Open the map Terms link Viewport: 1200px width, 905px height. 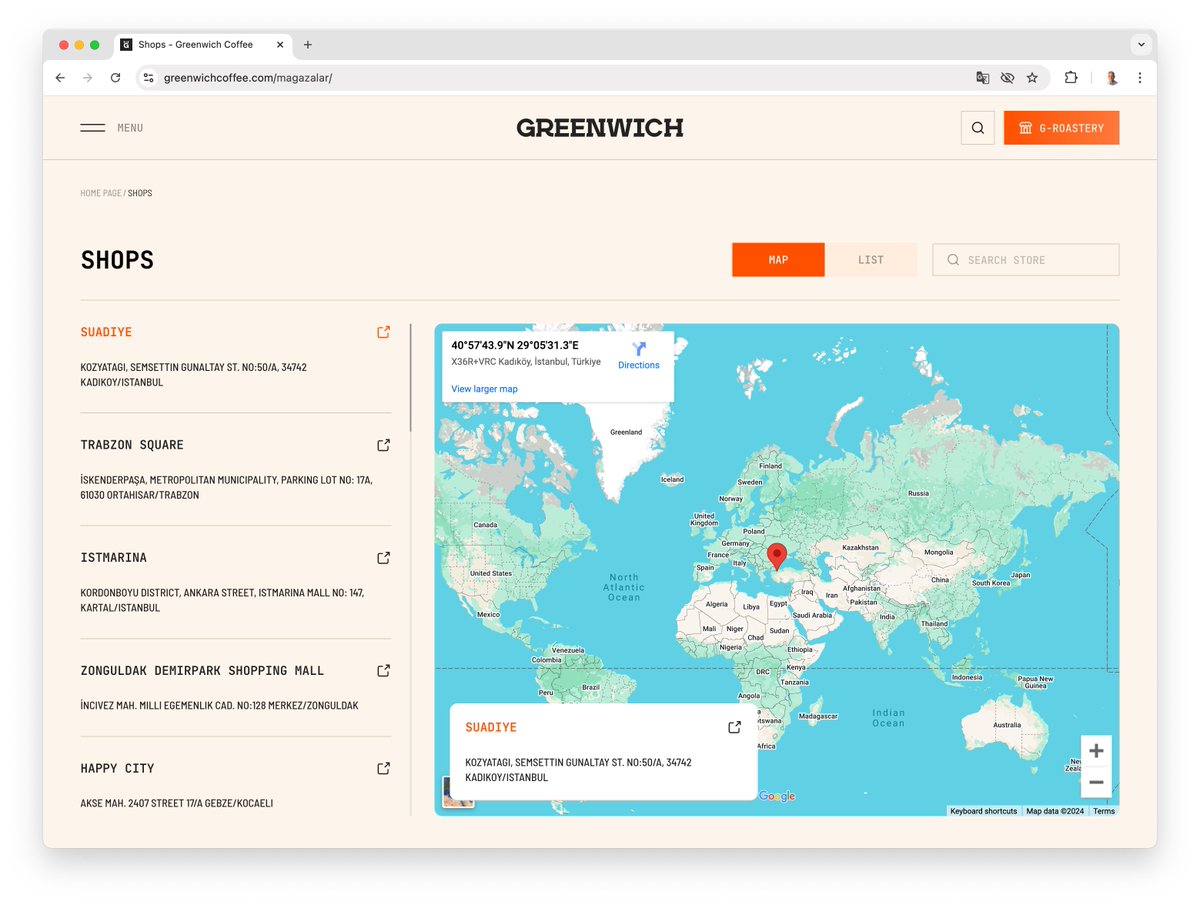(1104, 811)
